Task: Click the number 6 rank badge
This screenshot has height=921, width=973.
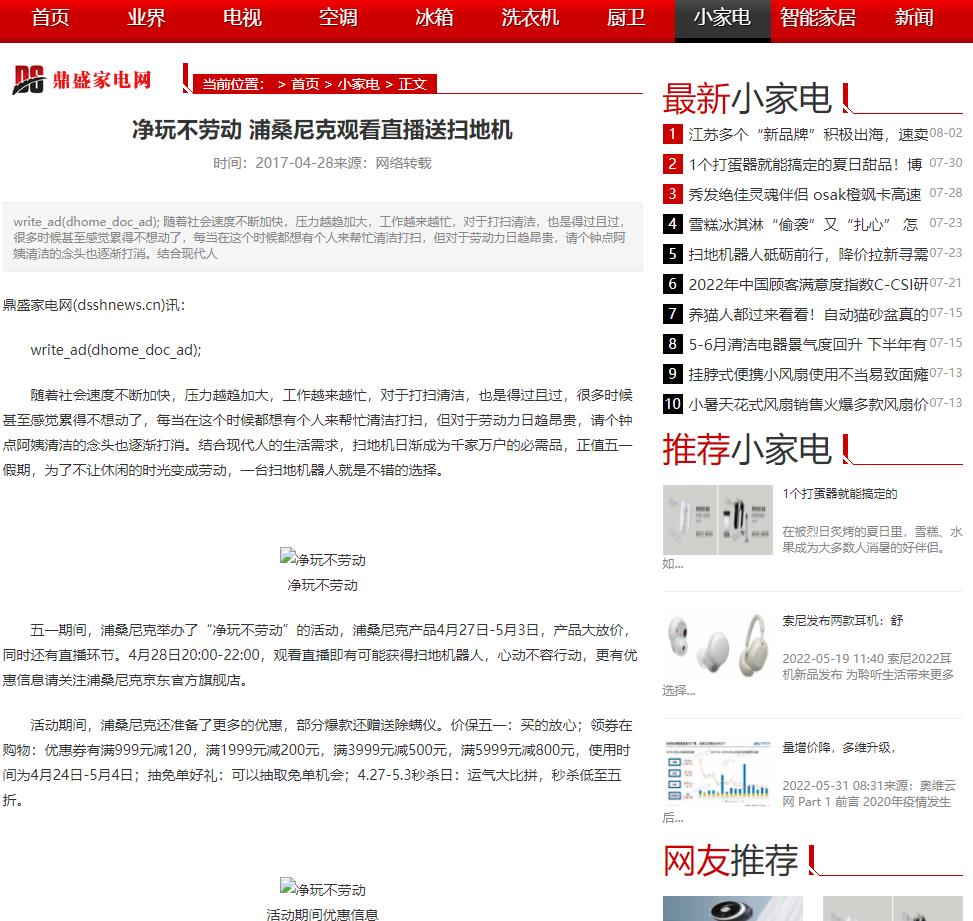Action: [673, 284]
